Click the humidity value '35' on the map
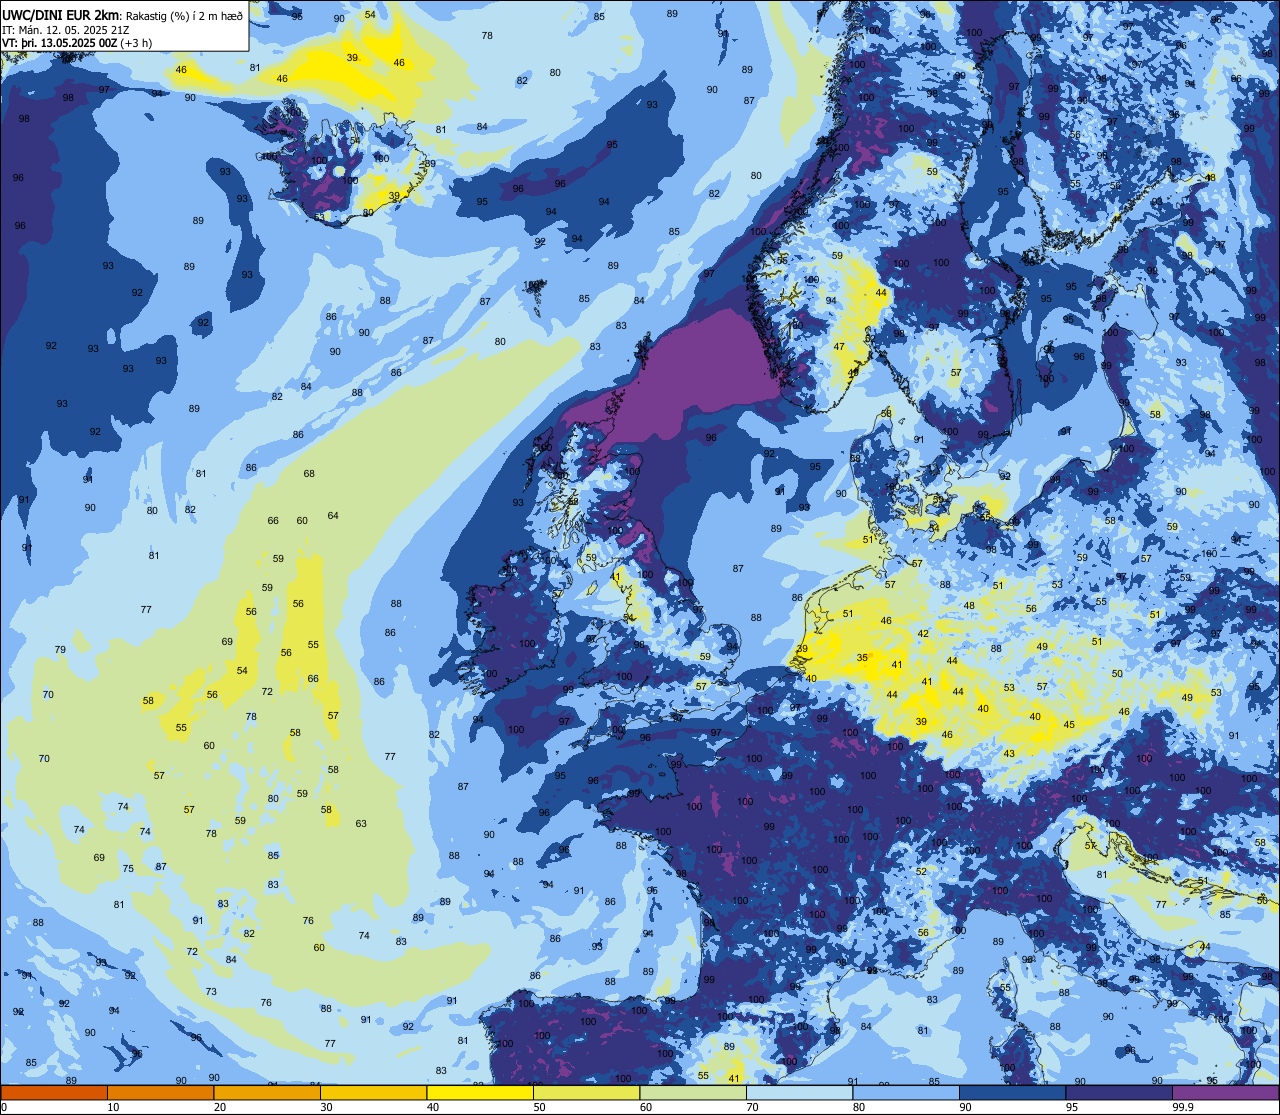The image size is (1280, 1115). click(862, 658)
